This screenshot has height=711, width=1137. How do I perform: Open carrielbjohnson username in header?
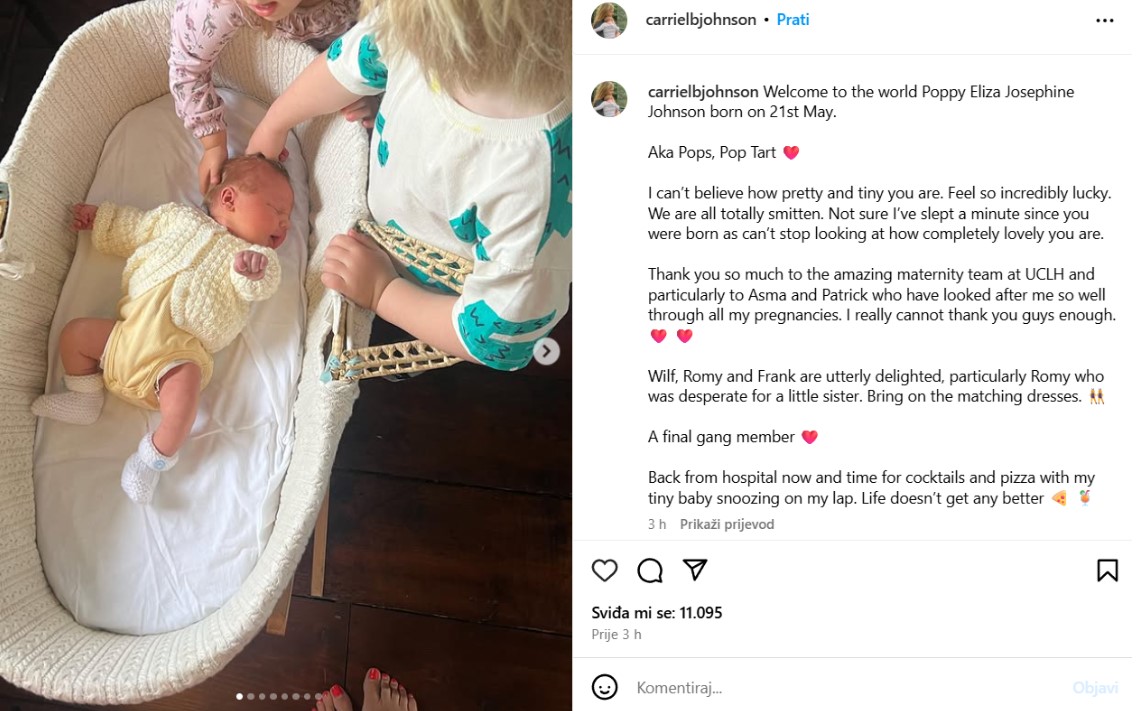[700, 20]
